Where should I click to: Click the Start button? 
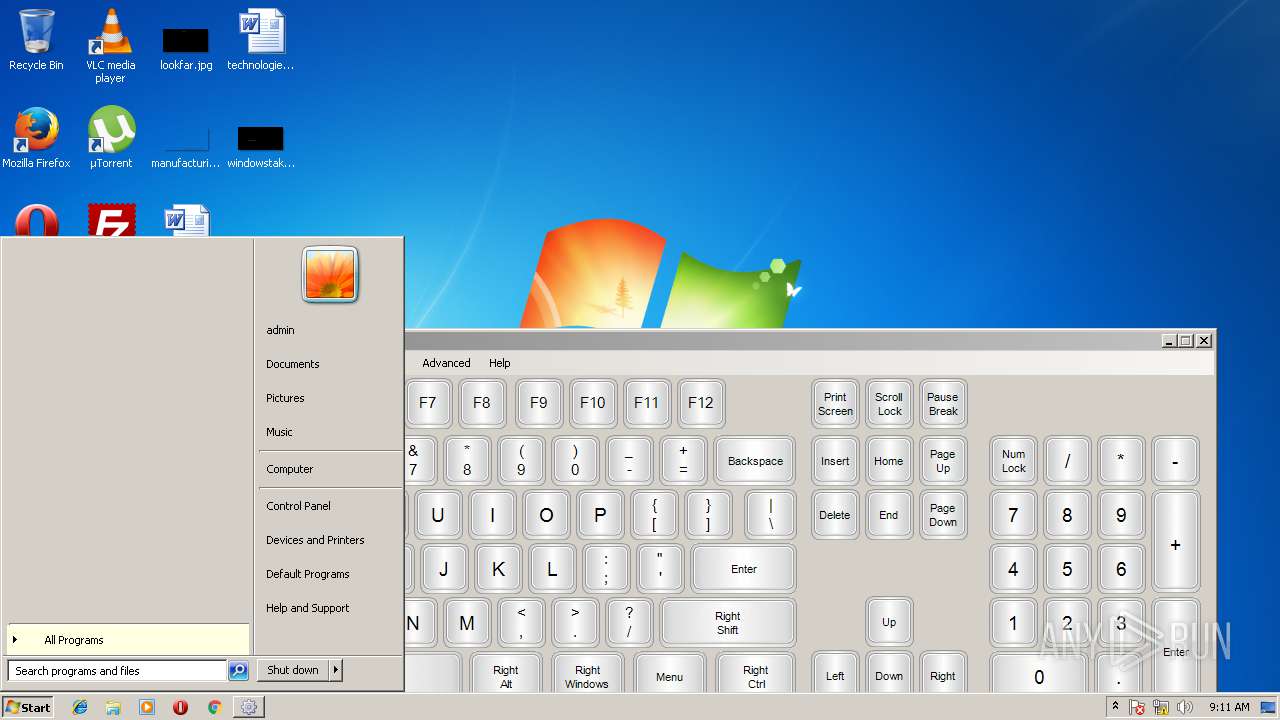click(x=28, y=707)
